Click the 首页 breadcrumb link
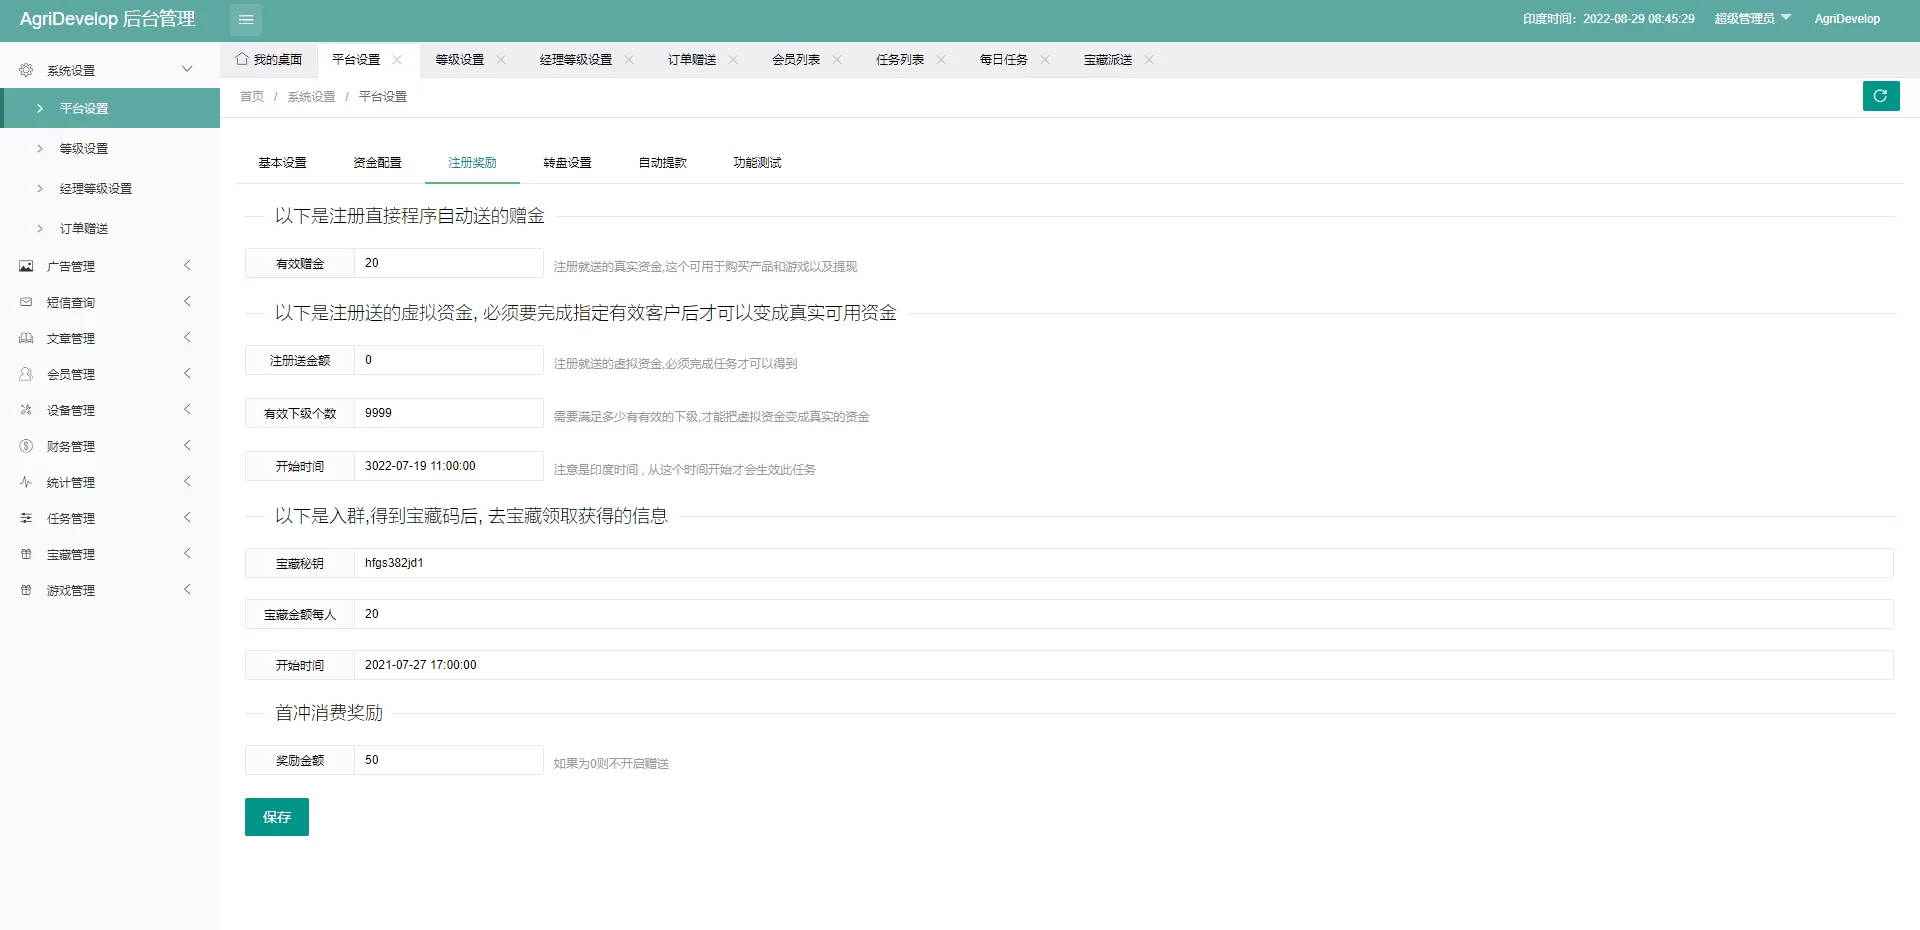The height and width of the screenshot is (930, 1920). 252,97
